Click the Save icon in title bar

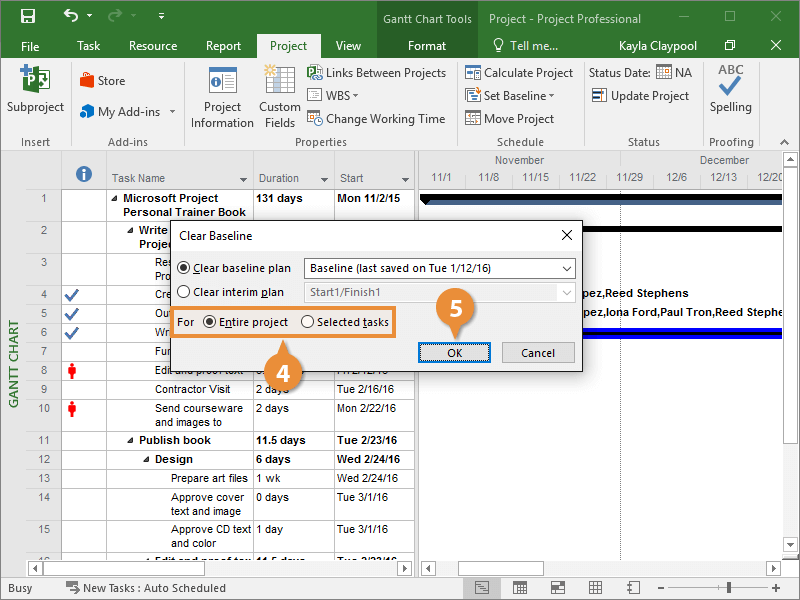tap(27, 17)
